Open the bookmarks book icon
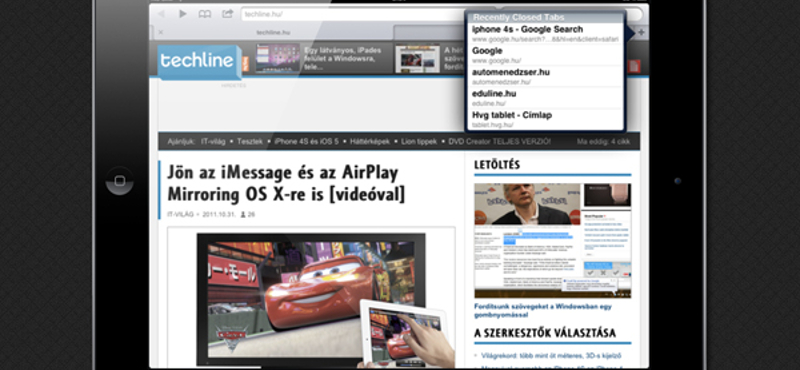The image size is (800, 370). click(205, 14)
